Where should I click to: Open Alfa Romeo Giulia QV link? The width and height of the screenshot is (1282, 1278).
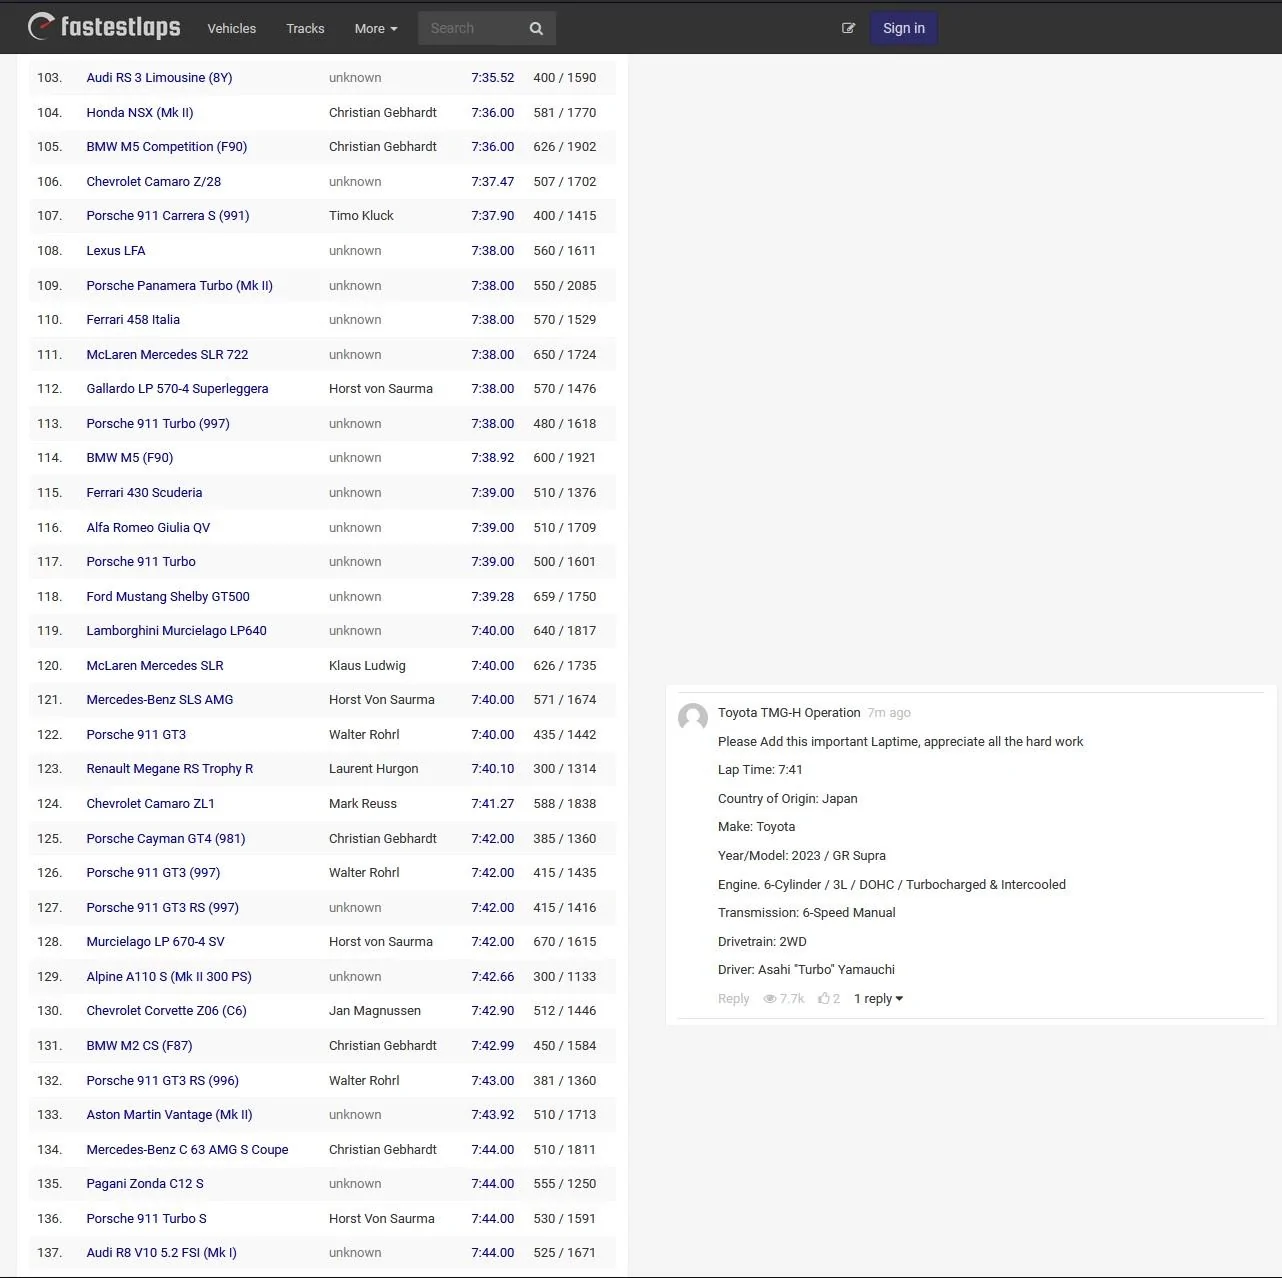point(148,528)
